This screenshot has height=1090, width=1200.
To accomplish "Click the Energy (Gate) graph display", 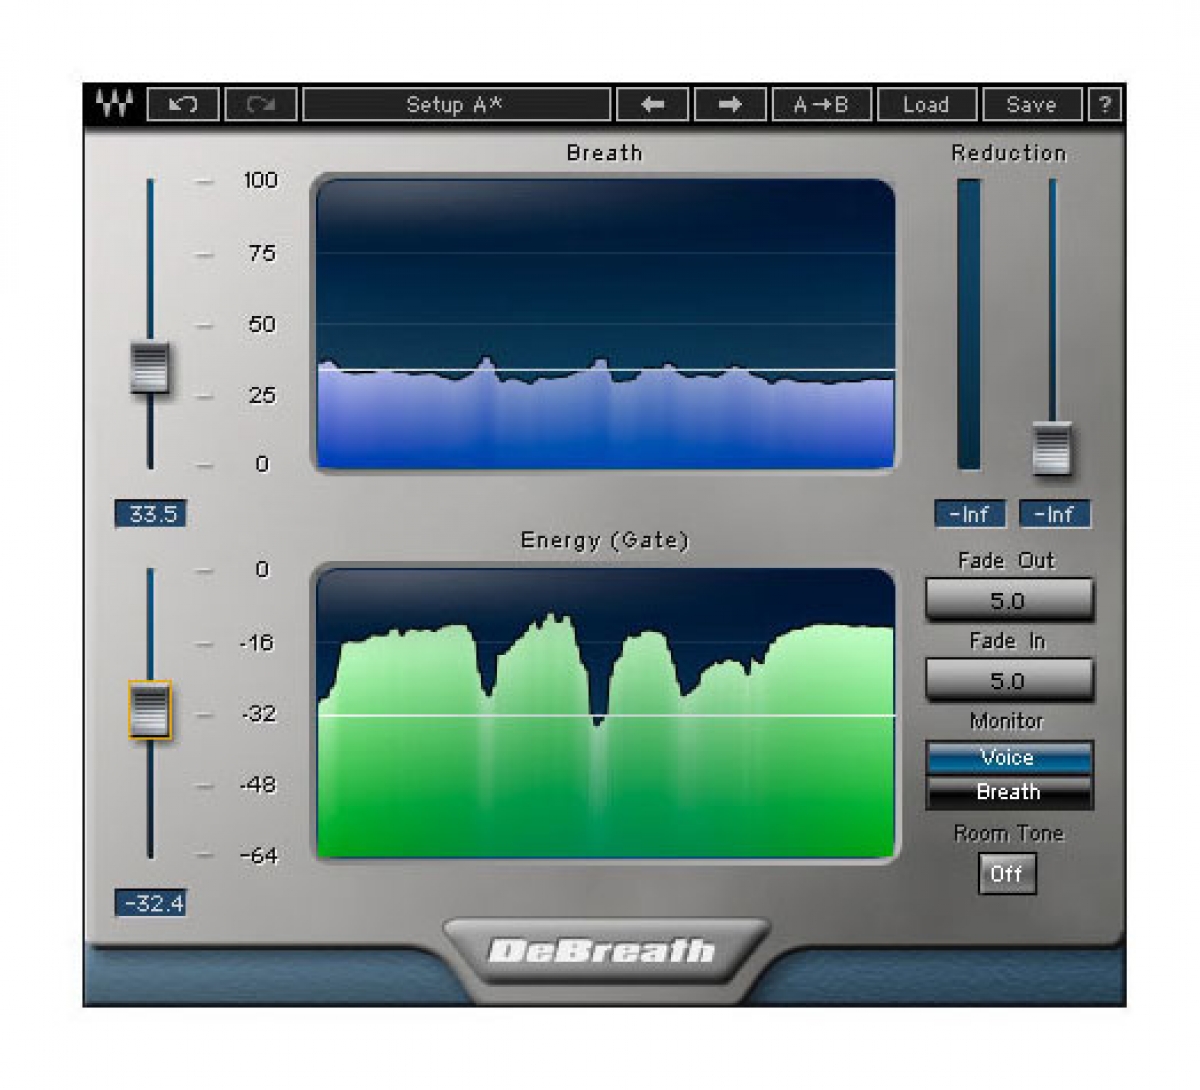I will click(x=605, y=713).
